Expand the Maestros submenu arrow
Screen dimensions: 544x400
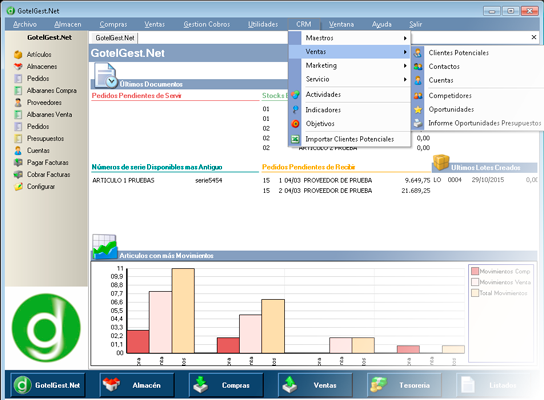point(405,38)
